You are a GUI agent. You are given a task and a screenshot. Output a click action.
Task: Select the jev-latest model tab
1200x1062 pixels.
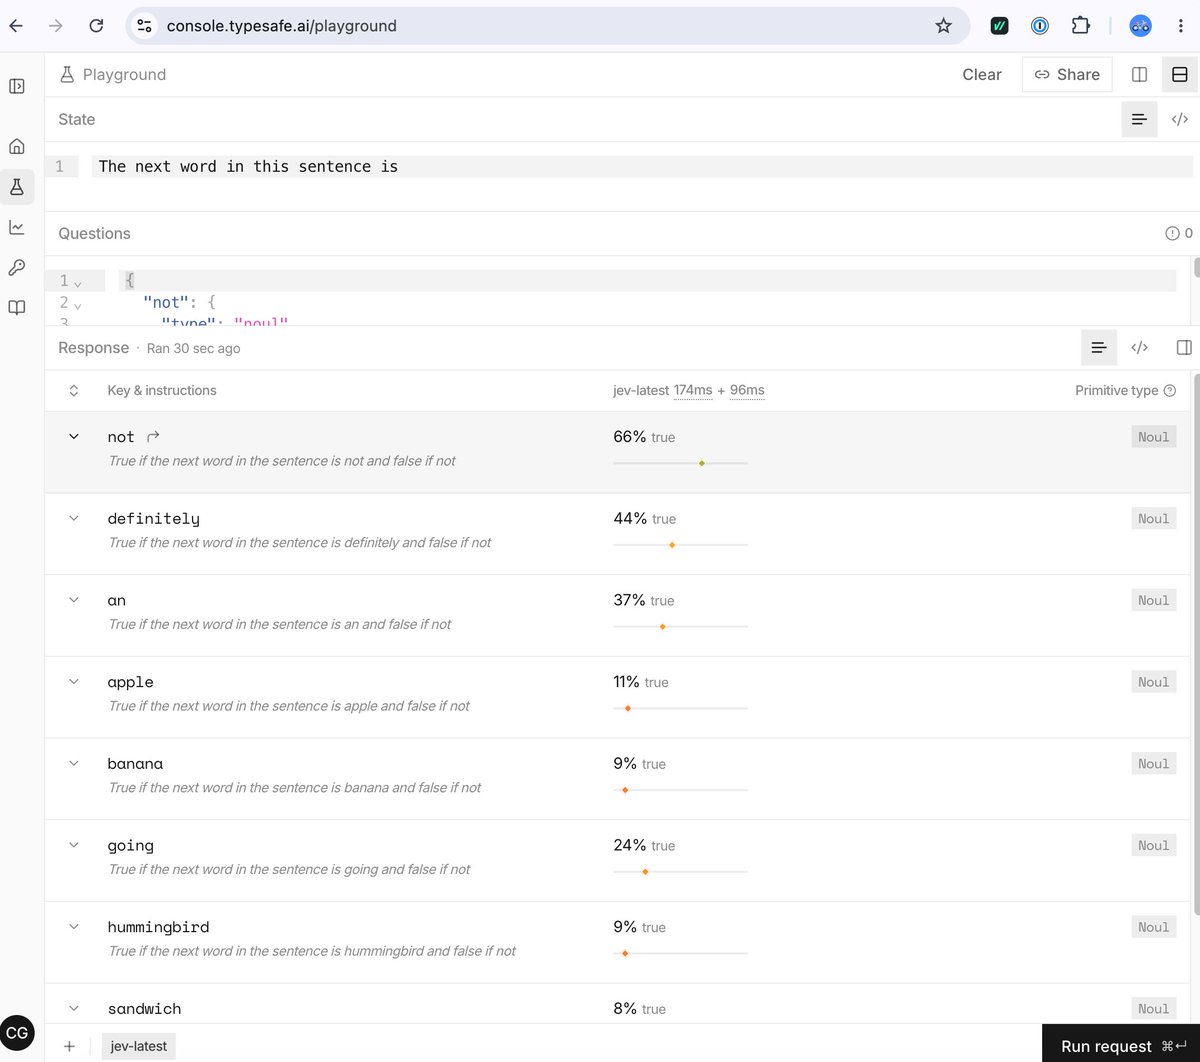pos(139,1046)
